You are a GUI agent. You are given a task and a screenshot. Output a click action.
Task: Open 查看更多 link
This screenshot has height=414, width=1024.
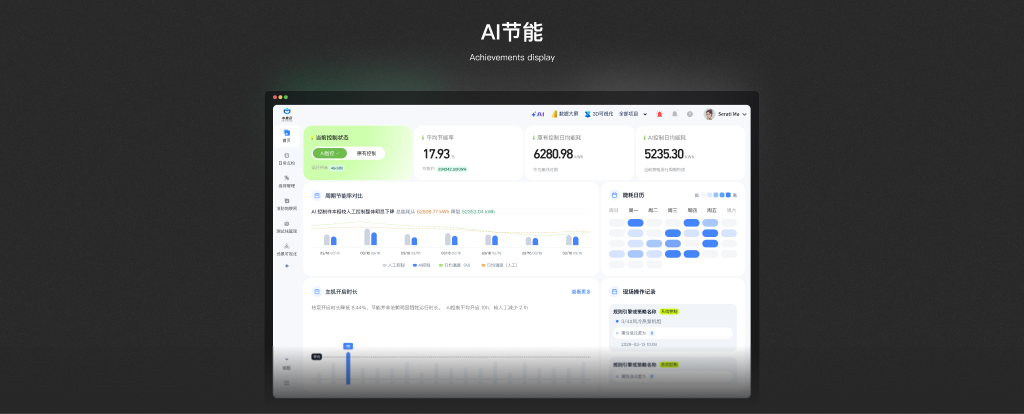(x=581, y=292)
